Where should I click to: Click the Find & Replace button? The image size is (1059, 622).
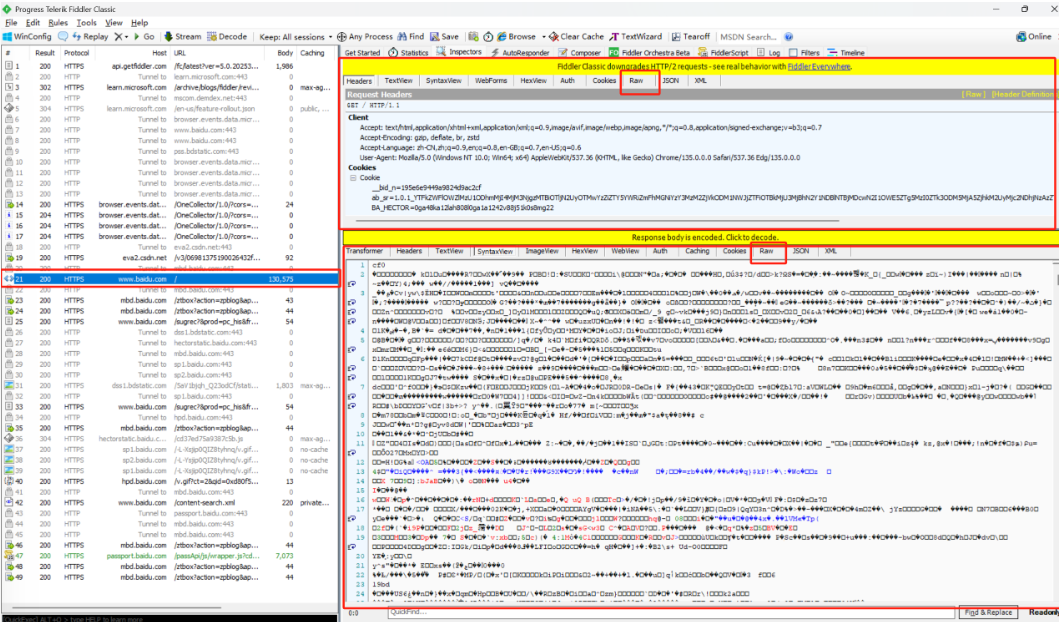[988, 612]
